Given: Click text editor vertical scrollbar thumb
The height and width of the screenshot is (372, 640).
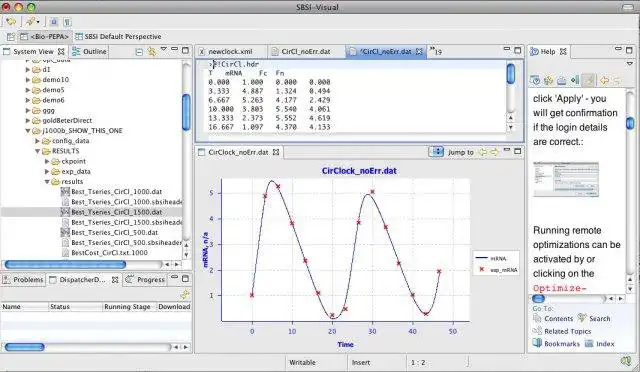Looking at the screenshot, I should pos(510,74).
